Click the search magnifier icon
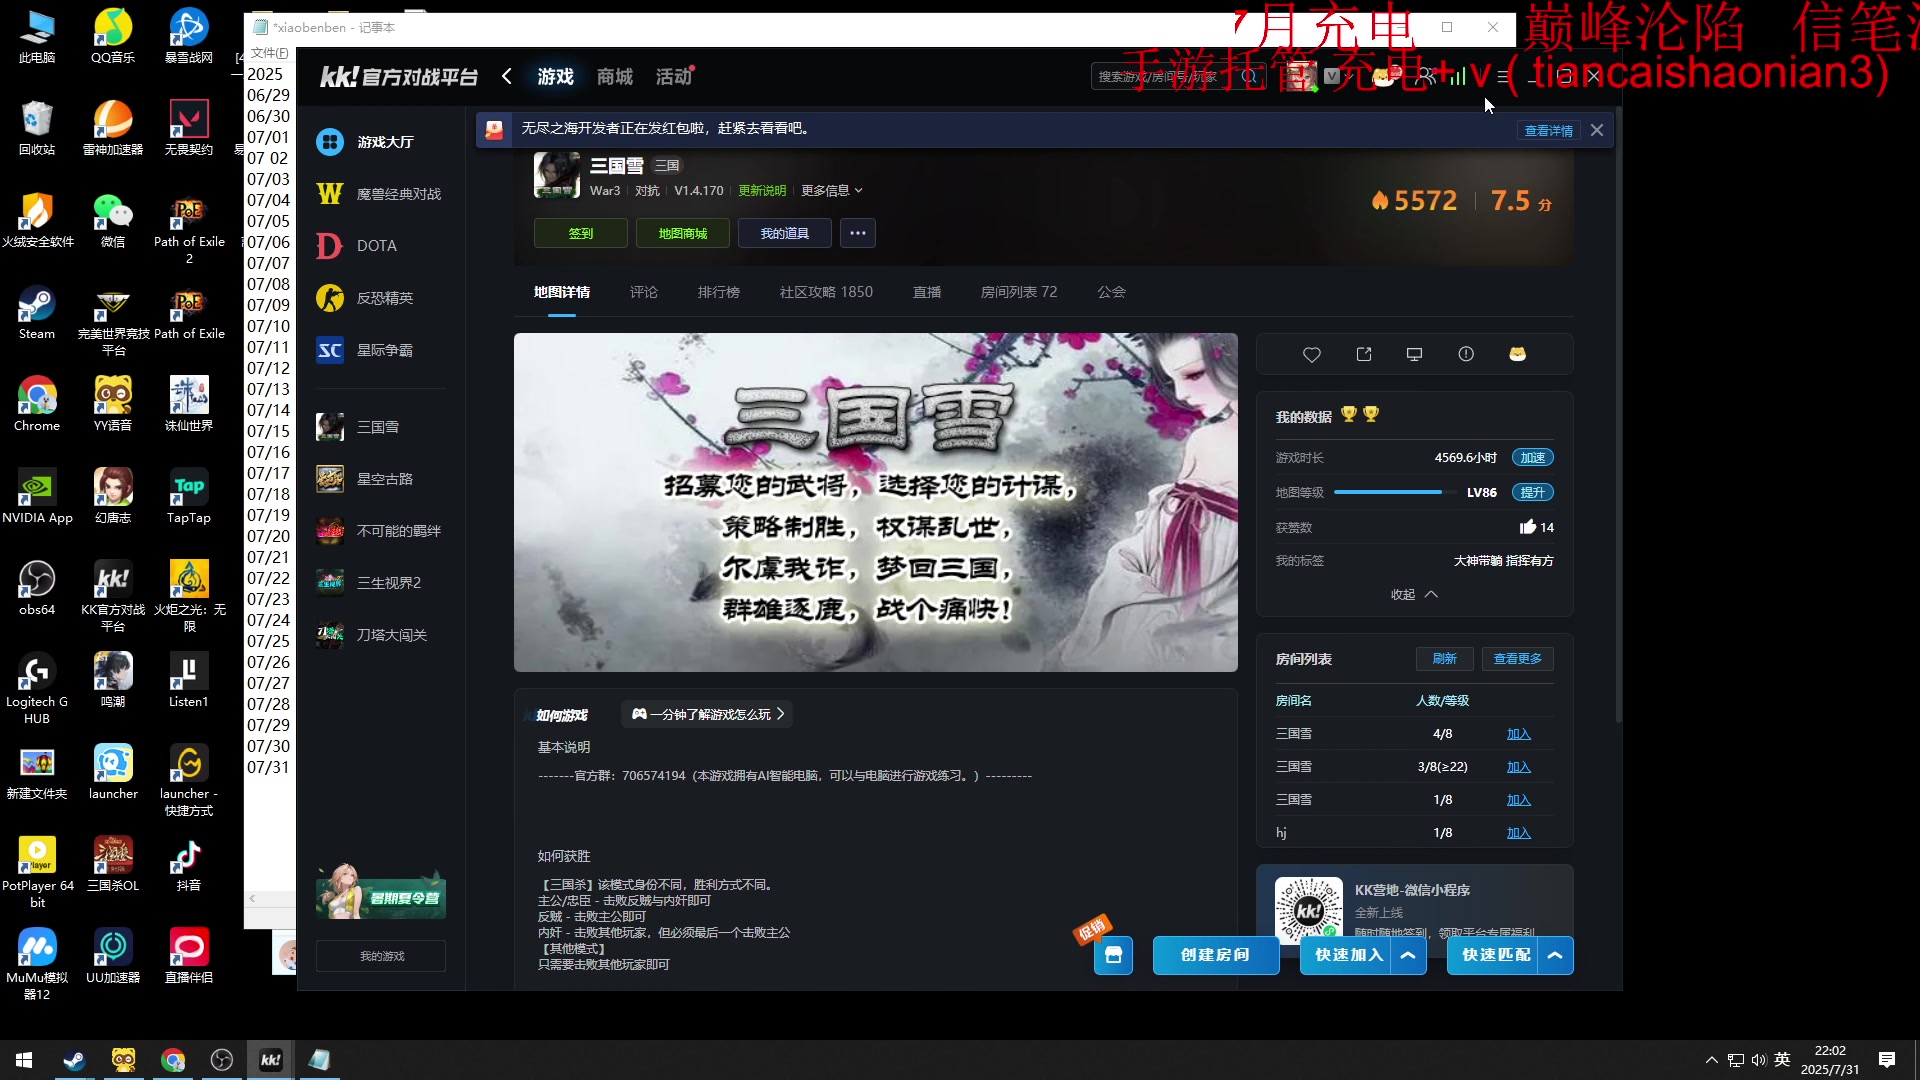Screen dimensions: 1920x1080 tap(1249, 76)
